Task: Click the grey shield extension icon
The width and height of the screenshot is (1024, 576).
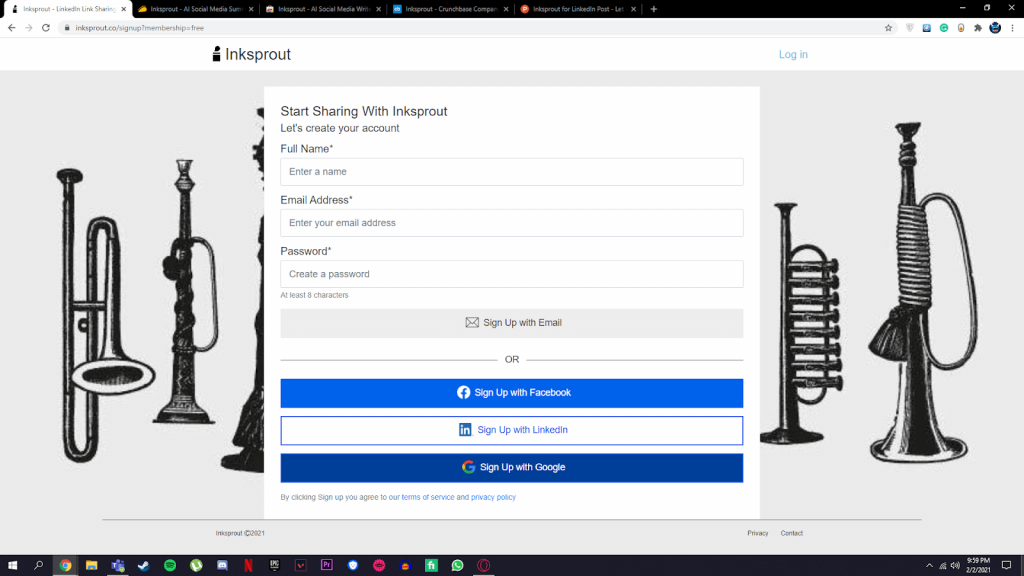Action: click(910, 28)
